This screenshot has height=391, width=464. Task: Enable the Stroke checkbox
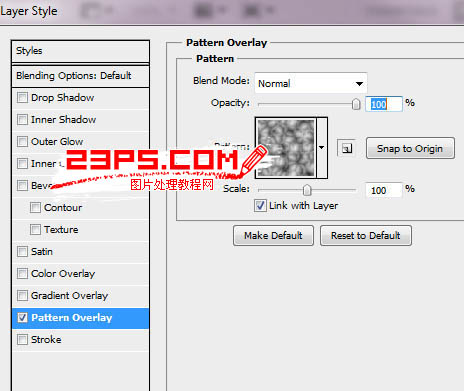pos(22,340)
